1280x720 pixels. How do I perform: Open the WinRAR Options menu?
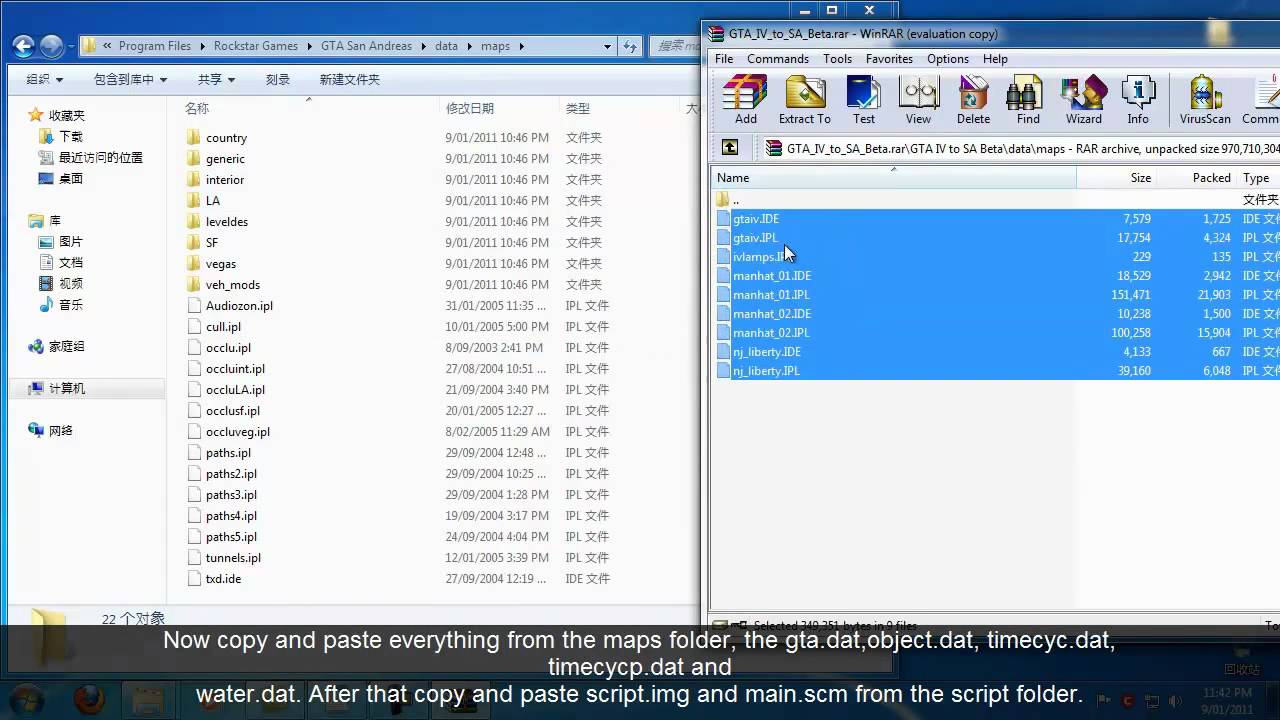(948, 59)
